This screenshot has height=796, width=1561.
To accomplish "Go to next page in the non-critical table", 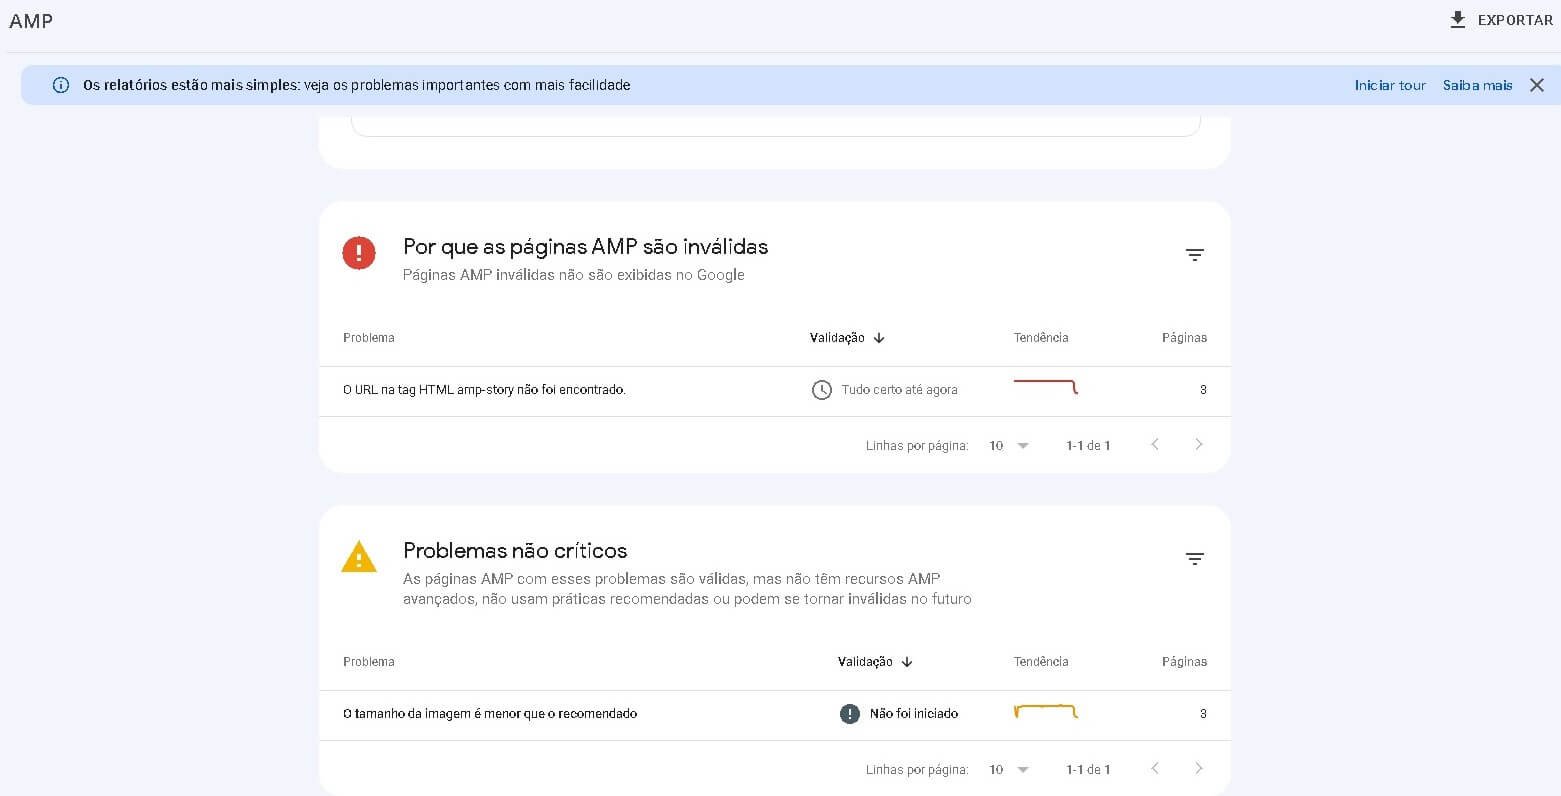I will tap(1199, 769).
